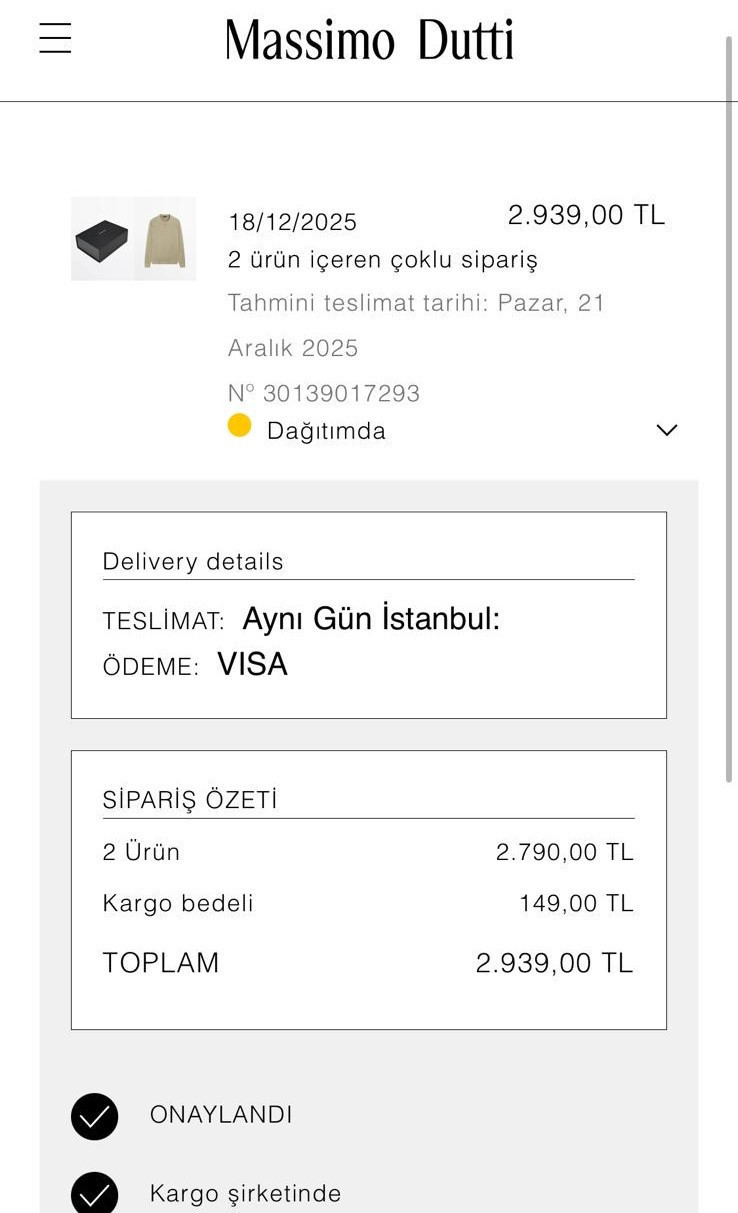Click the Dağıtımda status label

(326, 431)
